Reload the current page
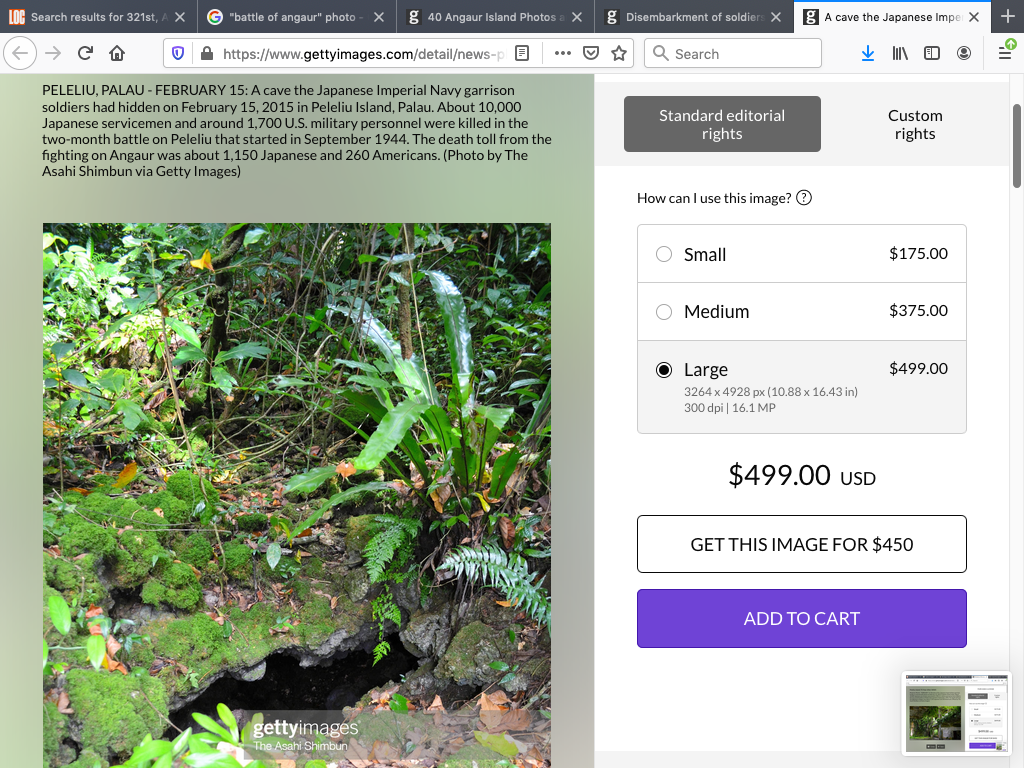This screenshot has height=768, width=1024. point(85,53)
